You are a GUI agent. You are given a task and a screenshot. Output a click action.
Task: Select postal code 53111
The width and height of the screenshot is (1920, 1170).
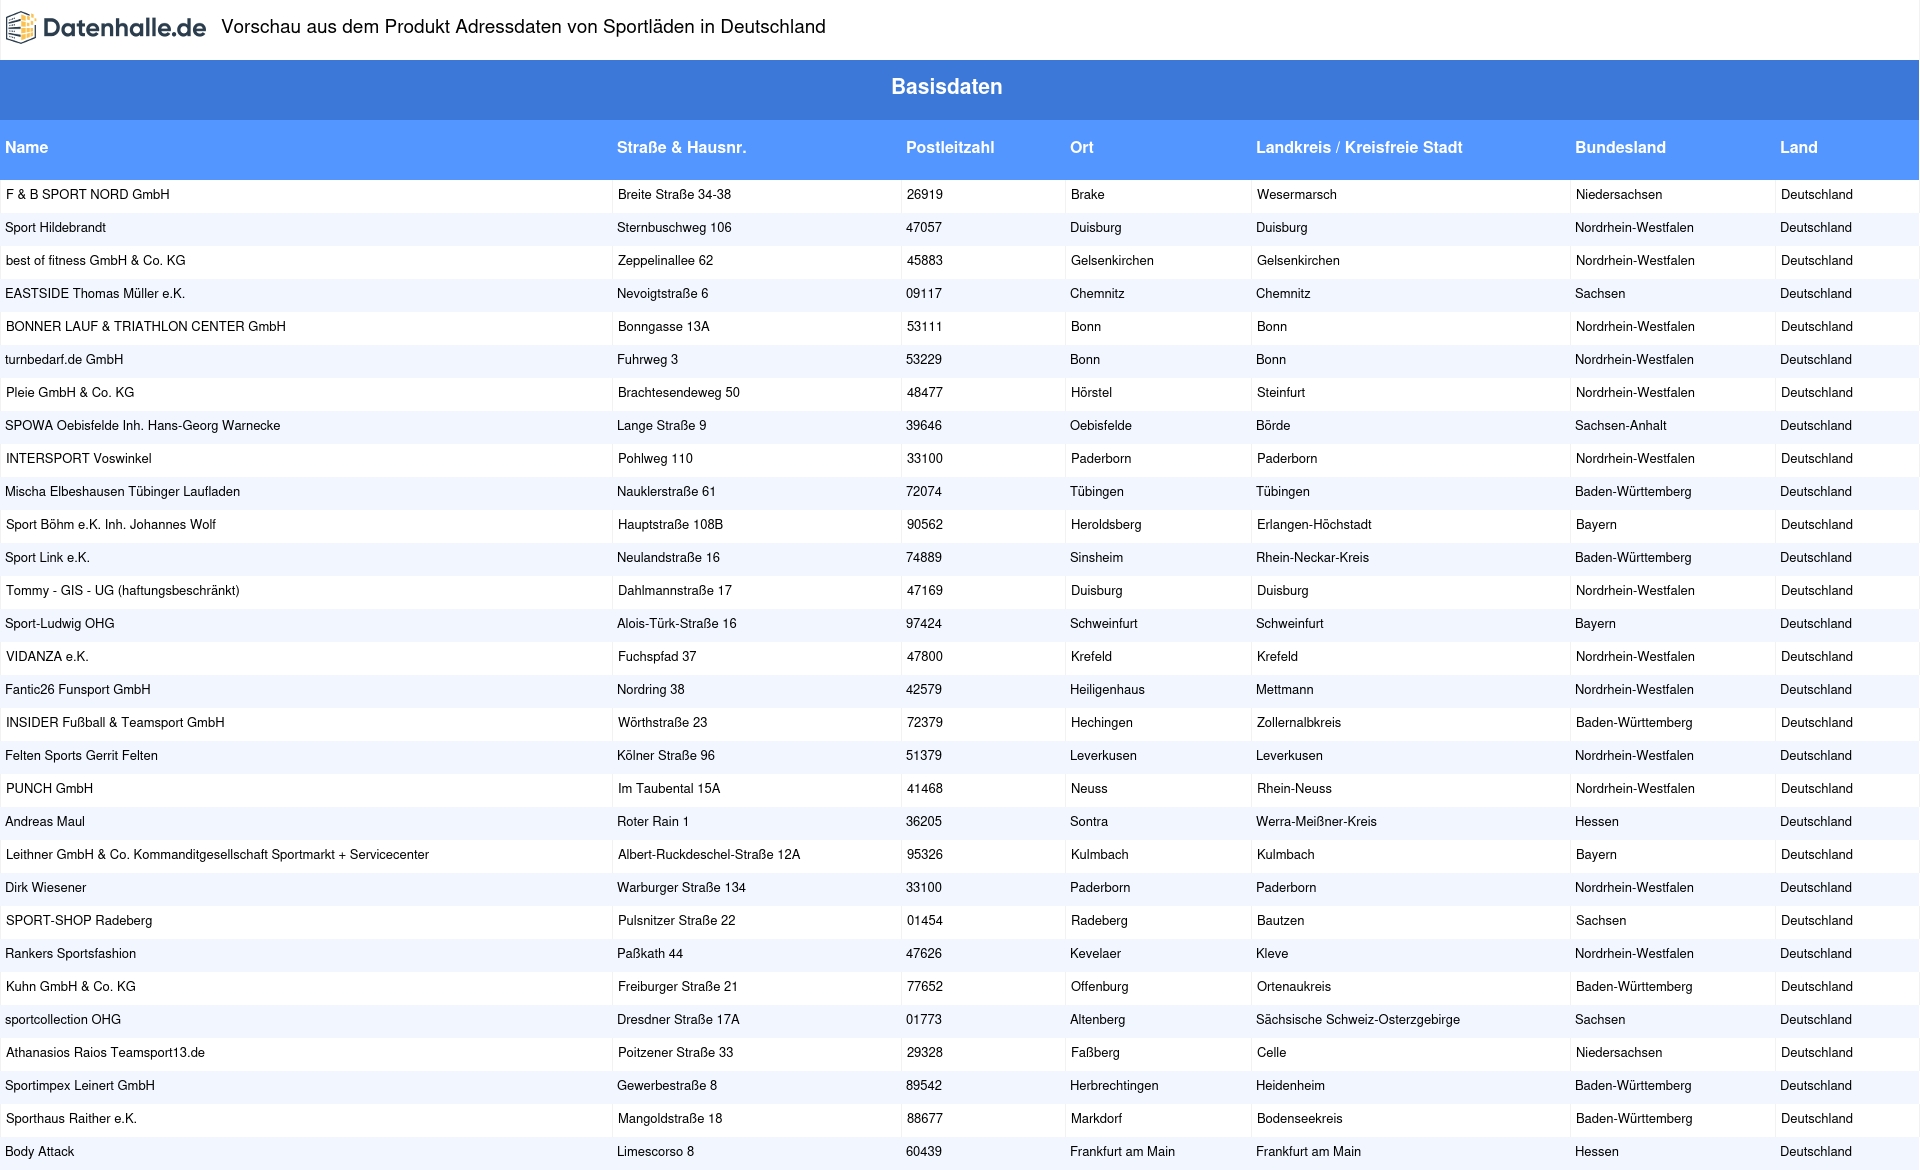coord(925,326)
